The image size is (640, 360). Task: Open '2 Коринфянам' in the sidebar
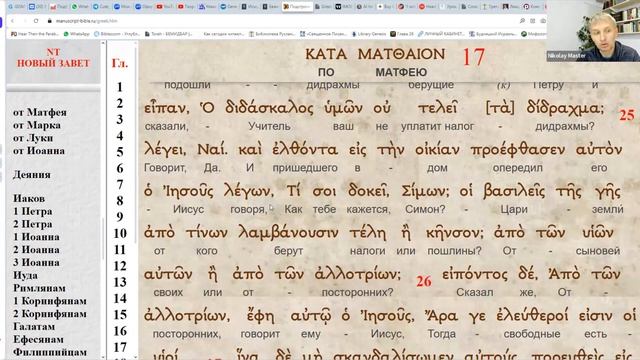(x=50, y=314)
